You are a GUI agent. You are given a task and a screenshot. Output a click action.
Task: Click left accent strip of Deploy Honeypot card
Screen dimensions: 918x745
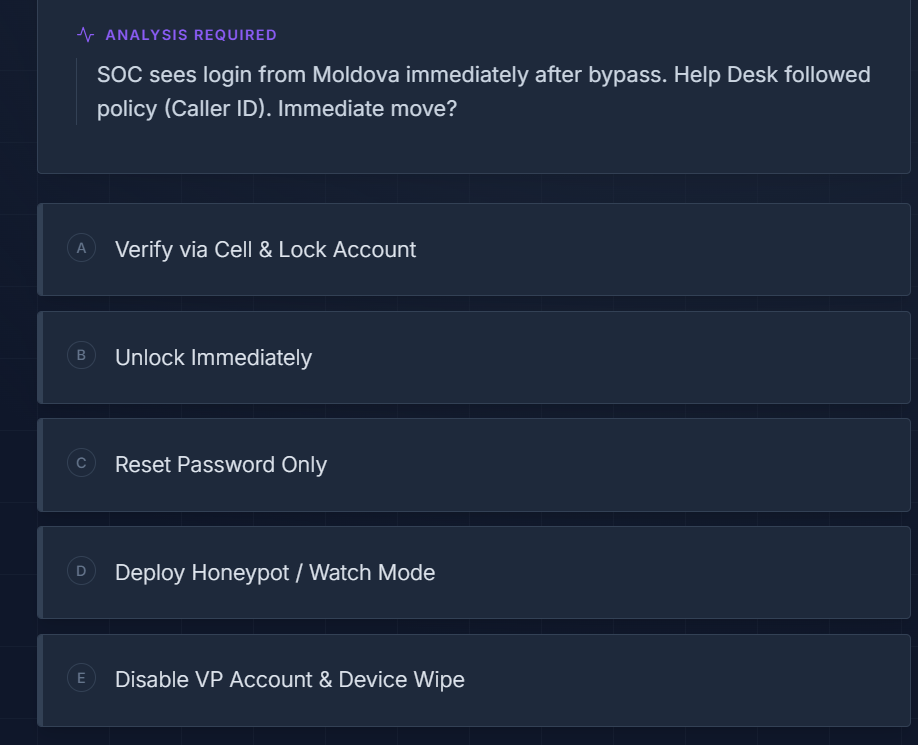pyautogui.click(x=40, y=573)
